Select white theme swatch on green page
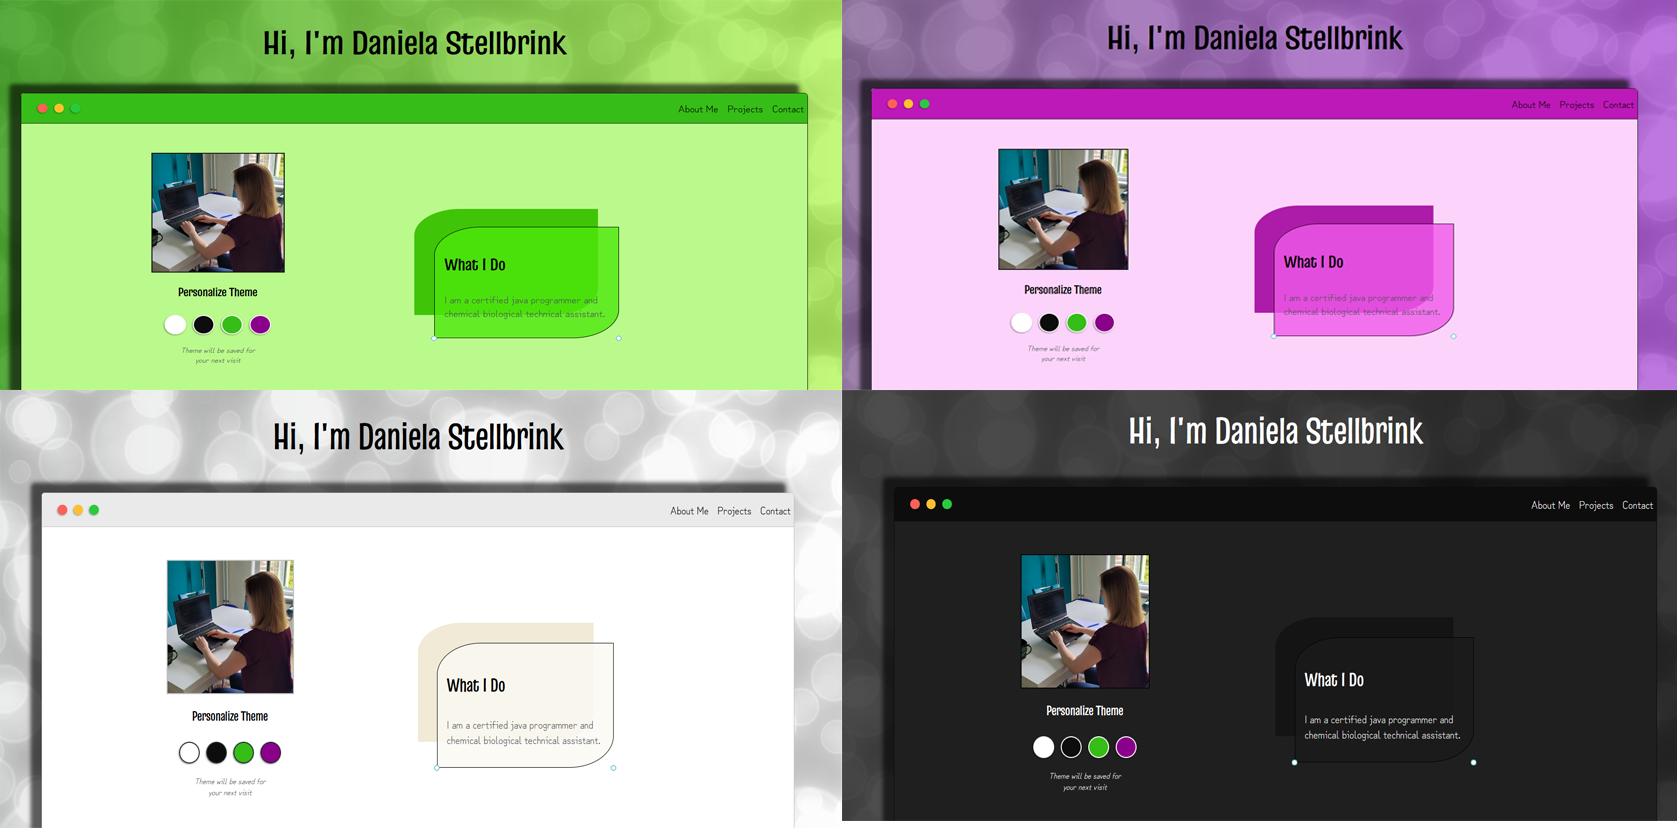 [x=175, y=325]
